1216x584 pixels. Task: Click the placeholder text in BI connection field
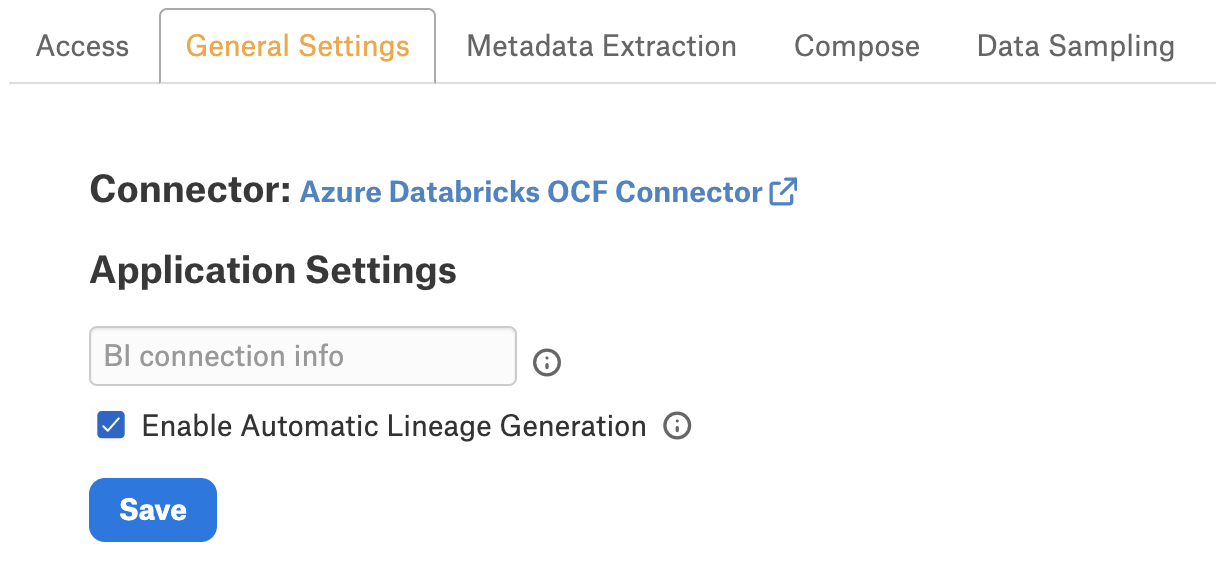pos(224,356)
